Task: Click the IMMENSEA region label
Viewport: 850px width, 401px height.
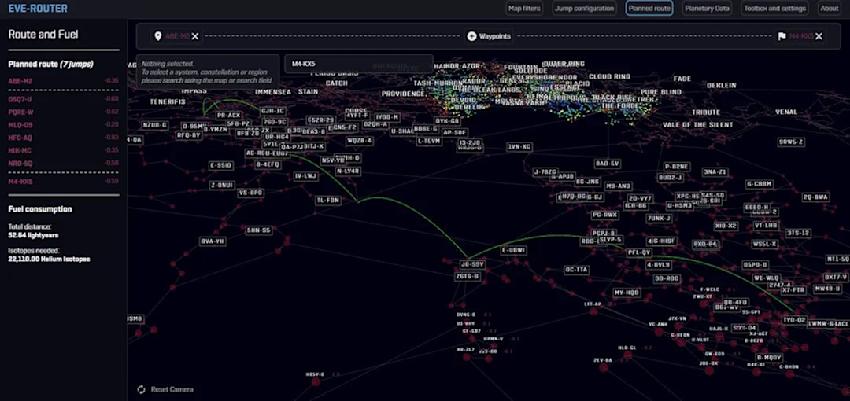Action: click(x=273, y=92)
